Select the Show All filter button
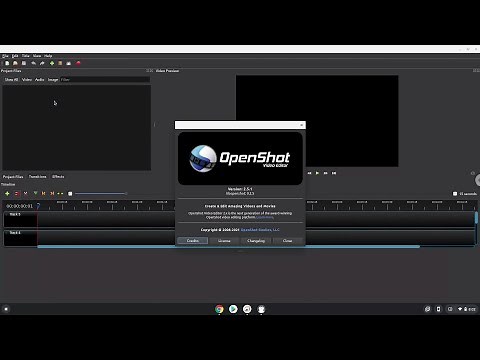The image size is (480, 360). 11,80
